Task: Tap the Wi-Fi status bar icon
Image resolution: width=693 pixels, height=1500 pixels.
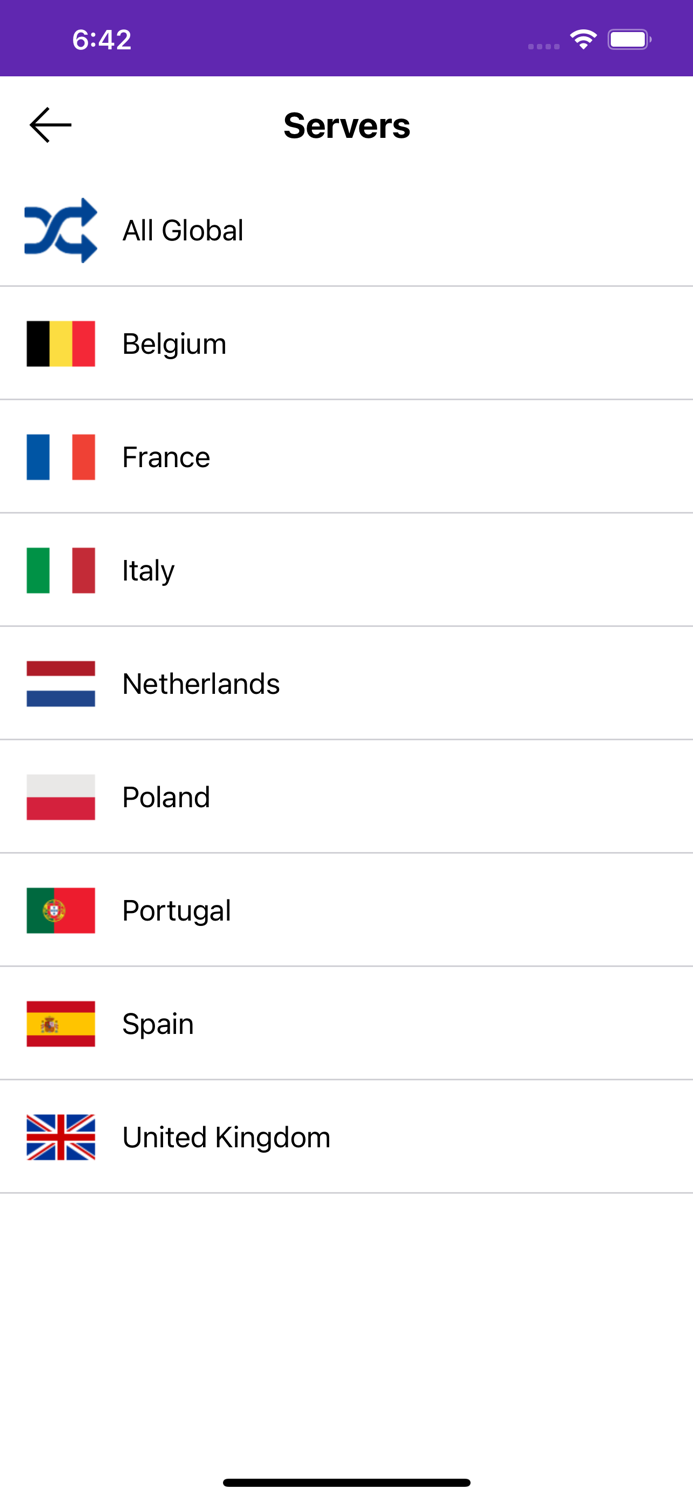Action: point(584,38)
